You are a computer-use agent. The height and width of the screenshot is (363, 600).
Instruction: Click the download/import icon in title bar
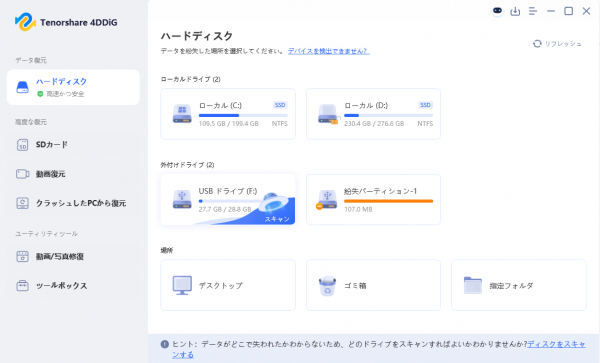pyautogui.click(x=515, y=11)
